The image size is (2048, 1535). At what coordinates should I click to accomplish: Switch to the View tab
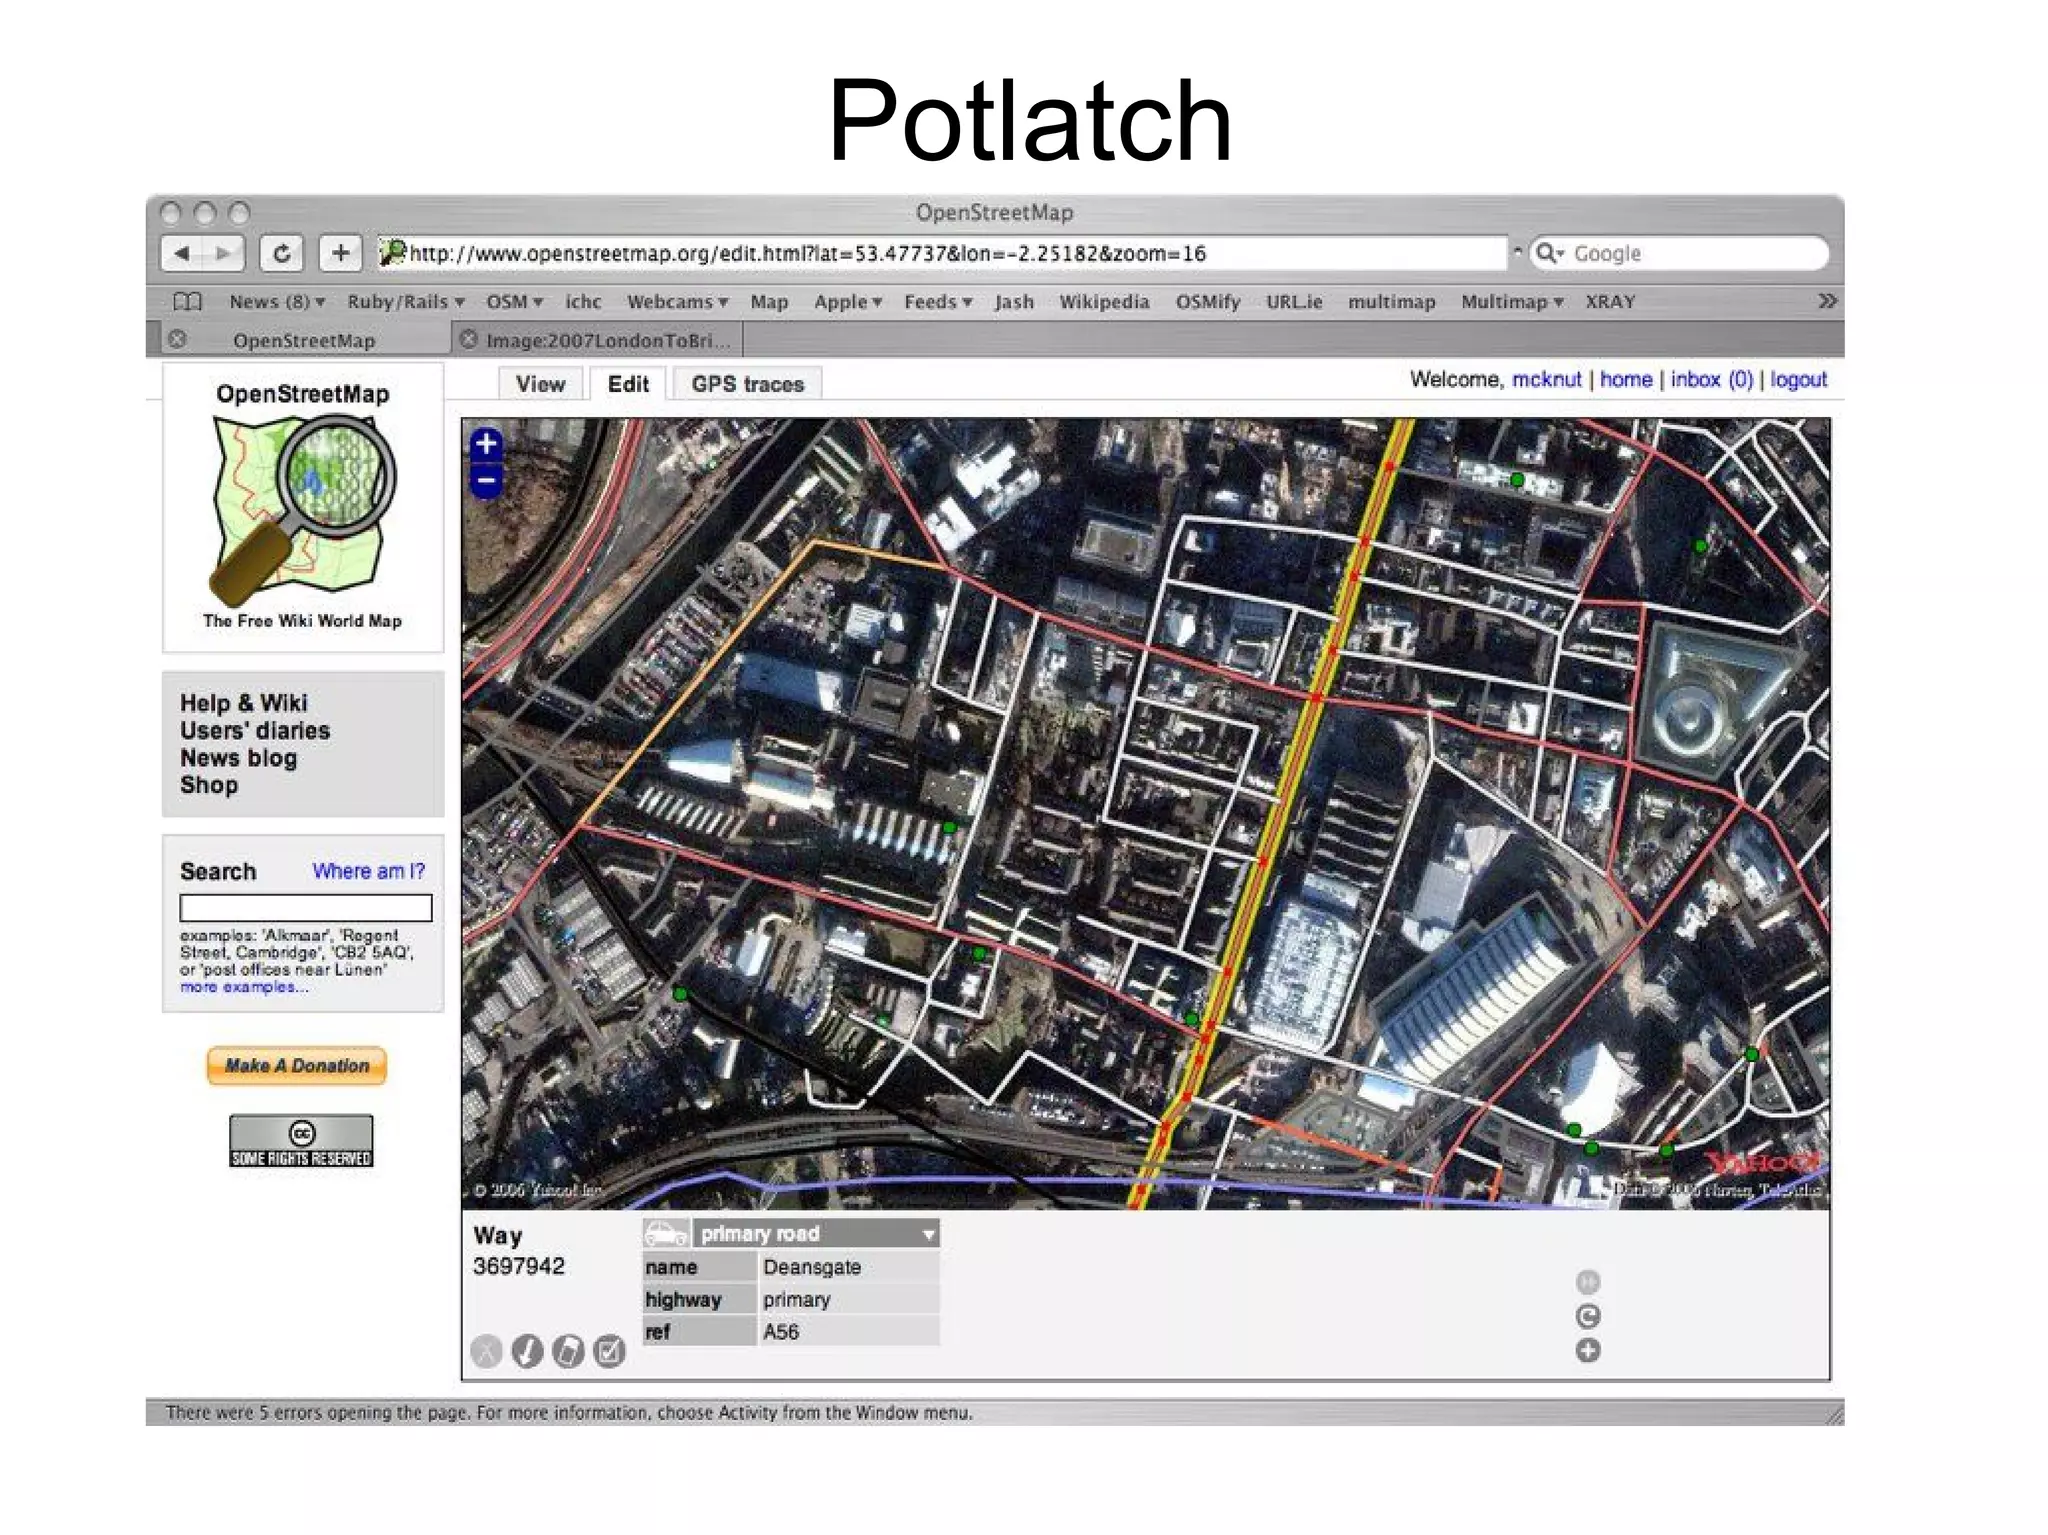pyautogui.click(x=540, y=384)
